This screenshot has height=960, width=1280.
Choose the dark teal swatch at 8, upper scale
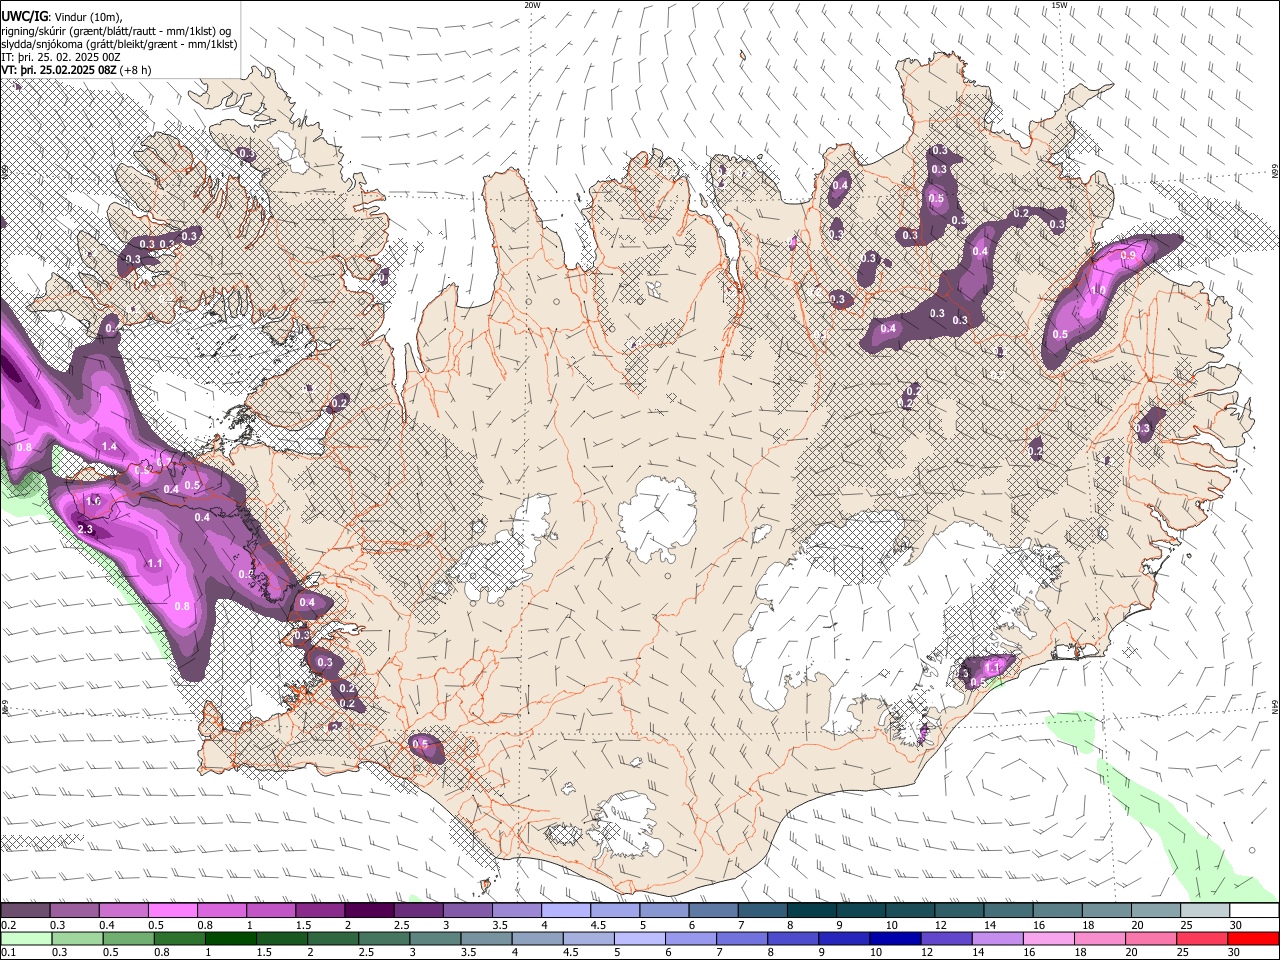[x=812, y=911]
